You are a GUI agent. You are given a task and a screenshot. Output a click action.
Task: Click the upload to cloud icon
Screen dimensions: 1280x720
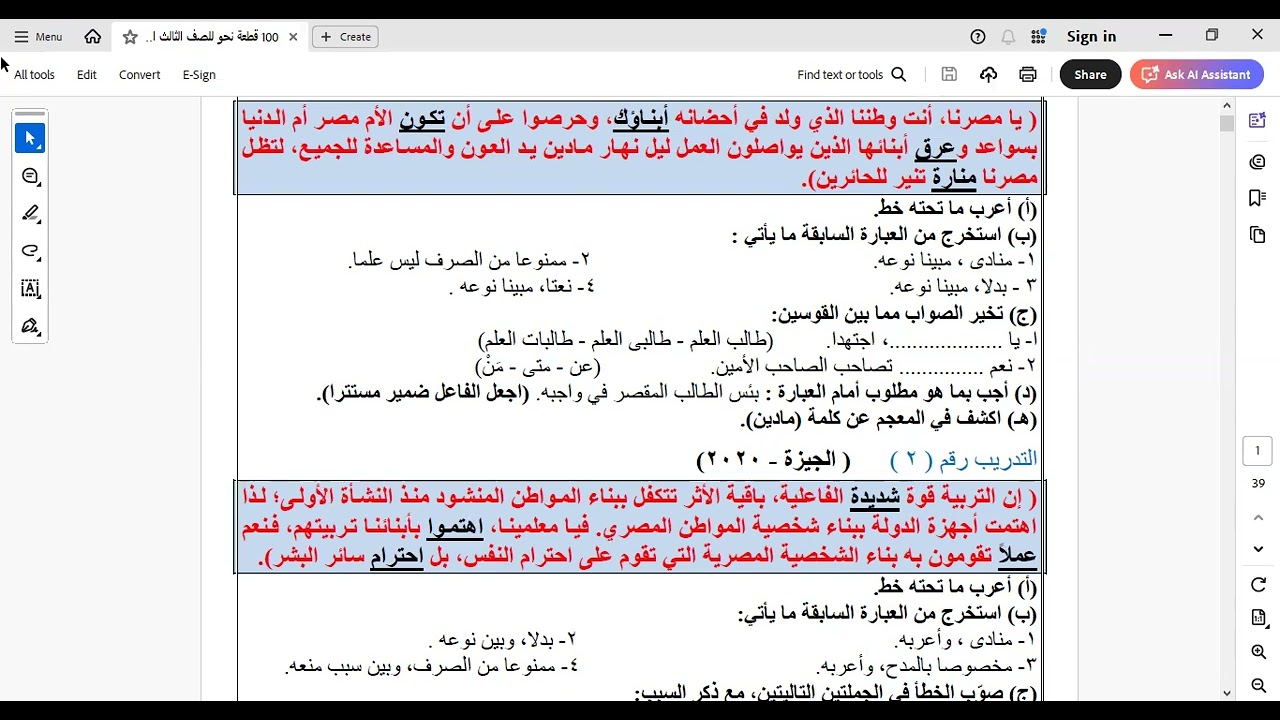click(988, 75)
